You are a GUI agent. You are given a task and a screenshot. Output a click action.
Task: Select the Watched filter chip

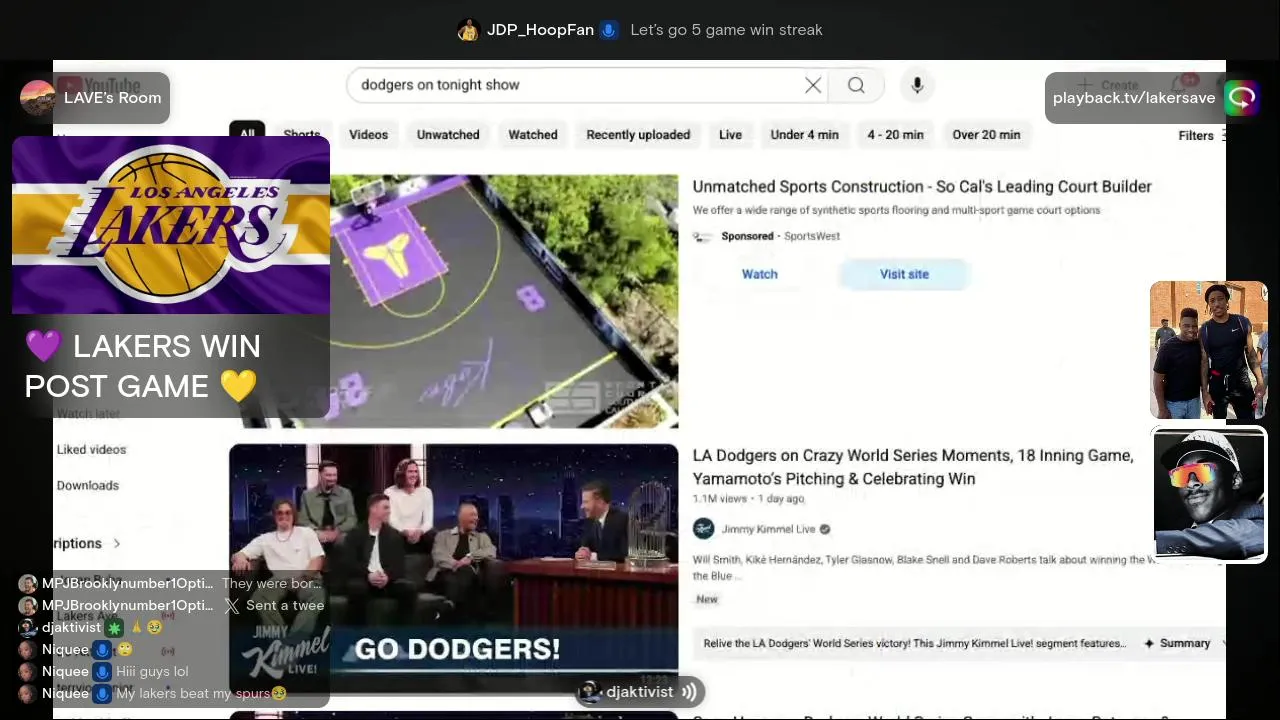point(533,134)
